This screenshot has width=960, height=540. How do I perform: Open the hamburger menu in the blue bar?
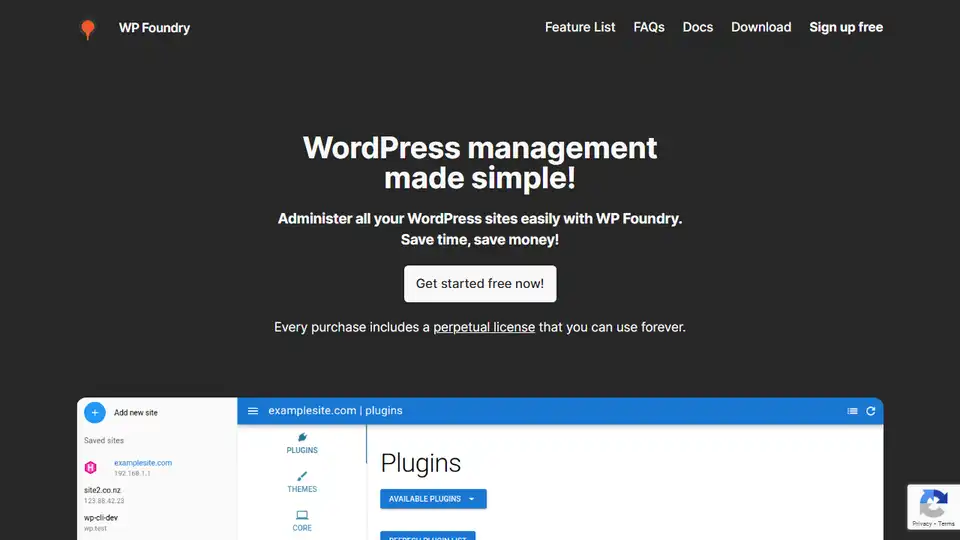pos(253,411)
